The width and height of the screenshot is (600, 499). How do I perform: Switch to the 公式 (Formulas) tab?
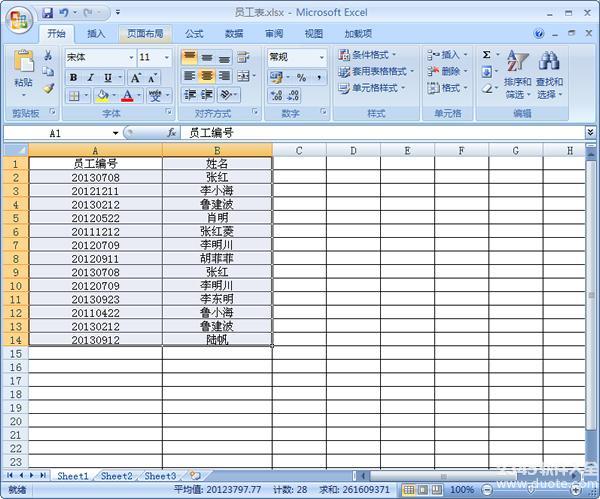194,33
